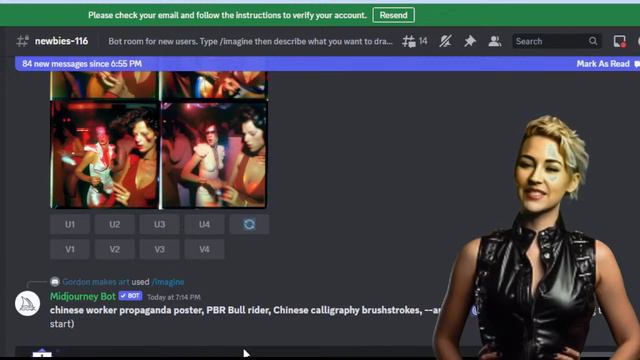Upscale image one with U1
The height and width of the screenshot is (360, 640).
(x=70, y=224)
